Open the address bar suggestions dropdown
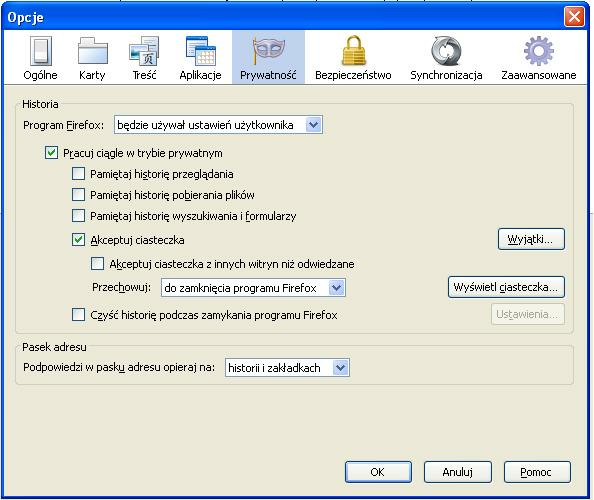Viewport: 594px width, 500px height. [287, 368]
